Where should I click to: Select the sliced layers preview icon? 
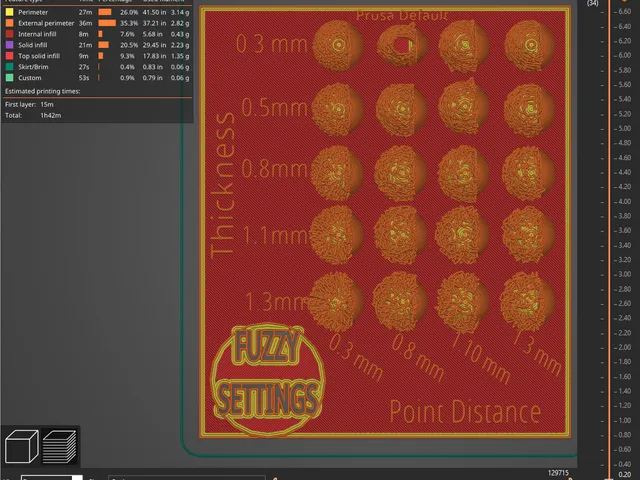point(60,447)
